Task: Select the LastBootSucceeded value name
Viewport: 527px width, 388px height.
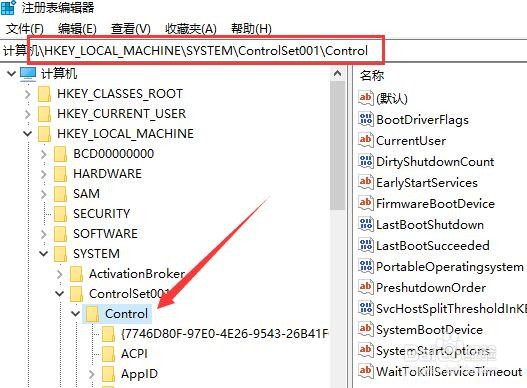Action: (433, 245)
